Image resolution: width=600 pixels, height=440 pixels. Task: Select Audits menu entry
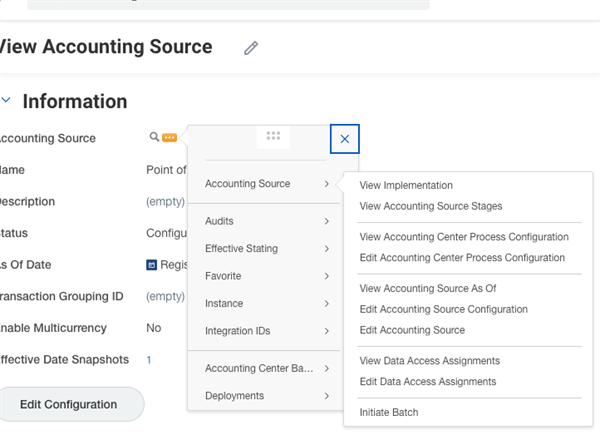coord(219,221)
